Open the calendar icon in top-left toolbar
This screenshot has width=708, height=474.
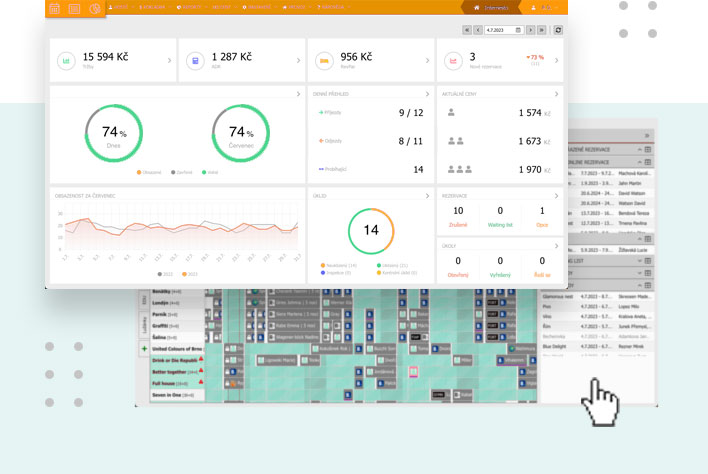point(54,8)
